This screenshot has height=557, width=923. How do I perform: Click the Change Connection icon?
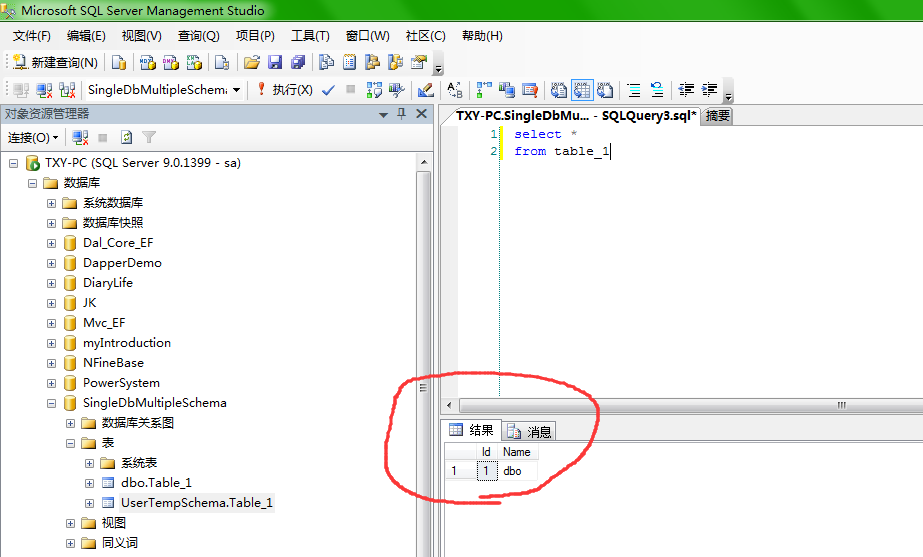click(x=68, y=90)
